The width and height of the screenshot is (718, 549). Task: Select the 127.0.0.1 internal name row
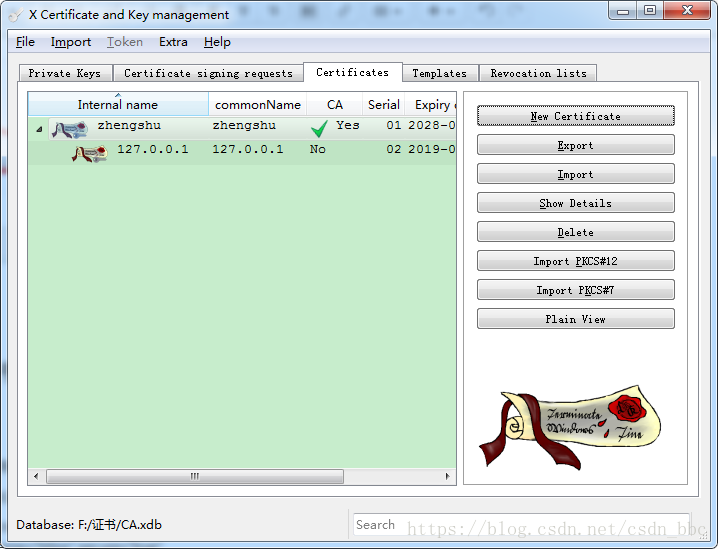tap(152, 149)
